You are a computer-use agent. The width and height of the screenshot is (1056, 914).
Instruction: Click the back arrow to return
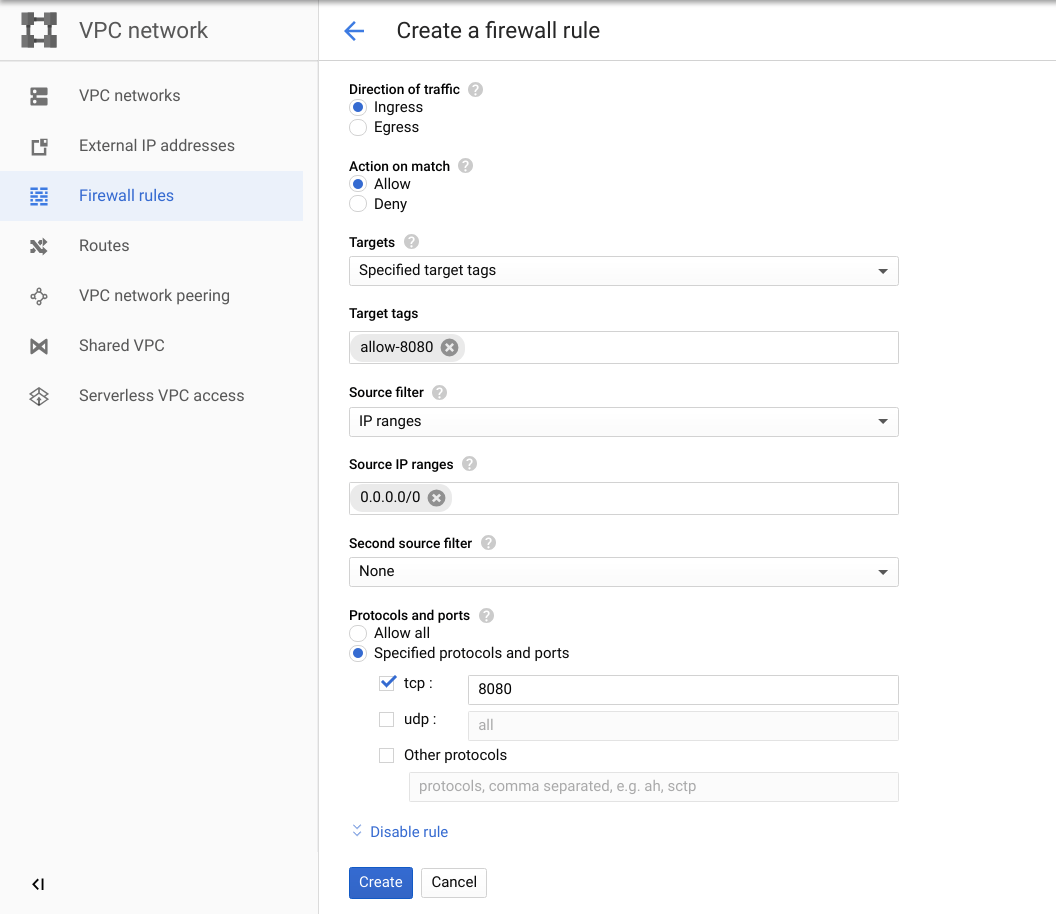click(x=355, y=30)
